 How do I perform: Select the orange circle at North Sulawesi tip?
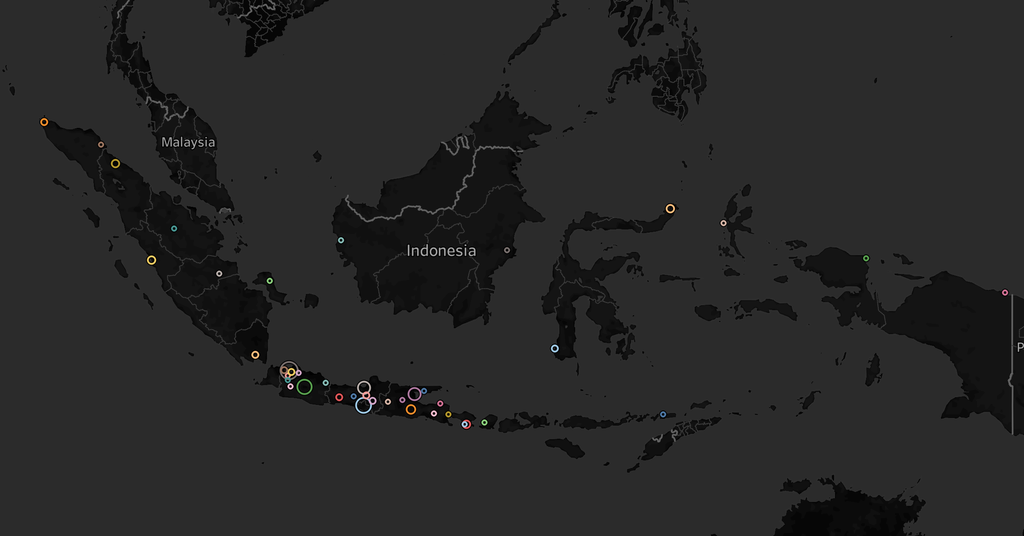tap(670, 209)
